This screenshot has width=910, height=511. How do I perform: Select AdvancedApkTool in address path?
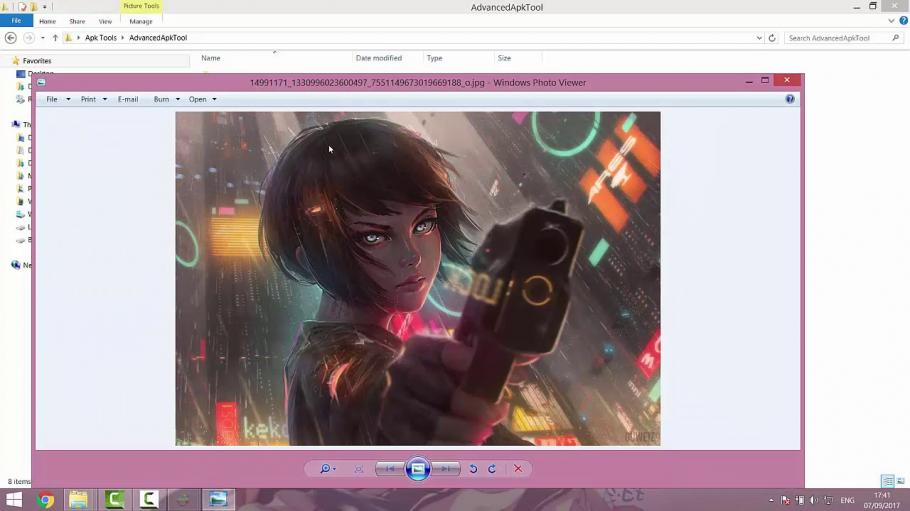[158, 38]
